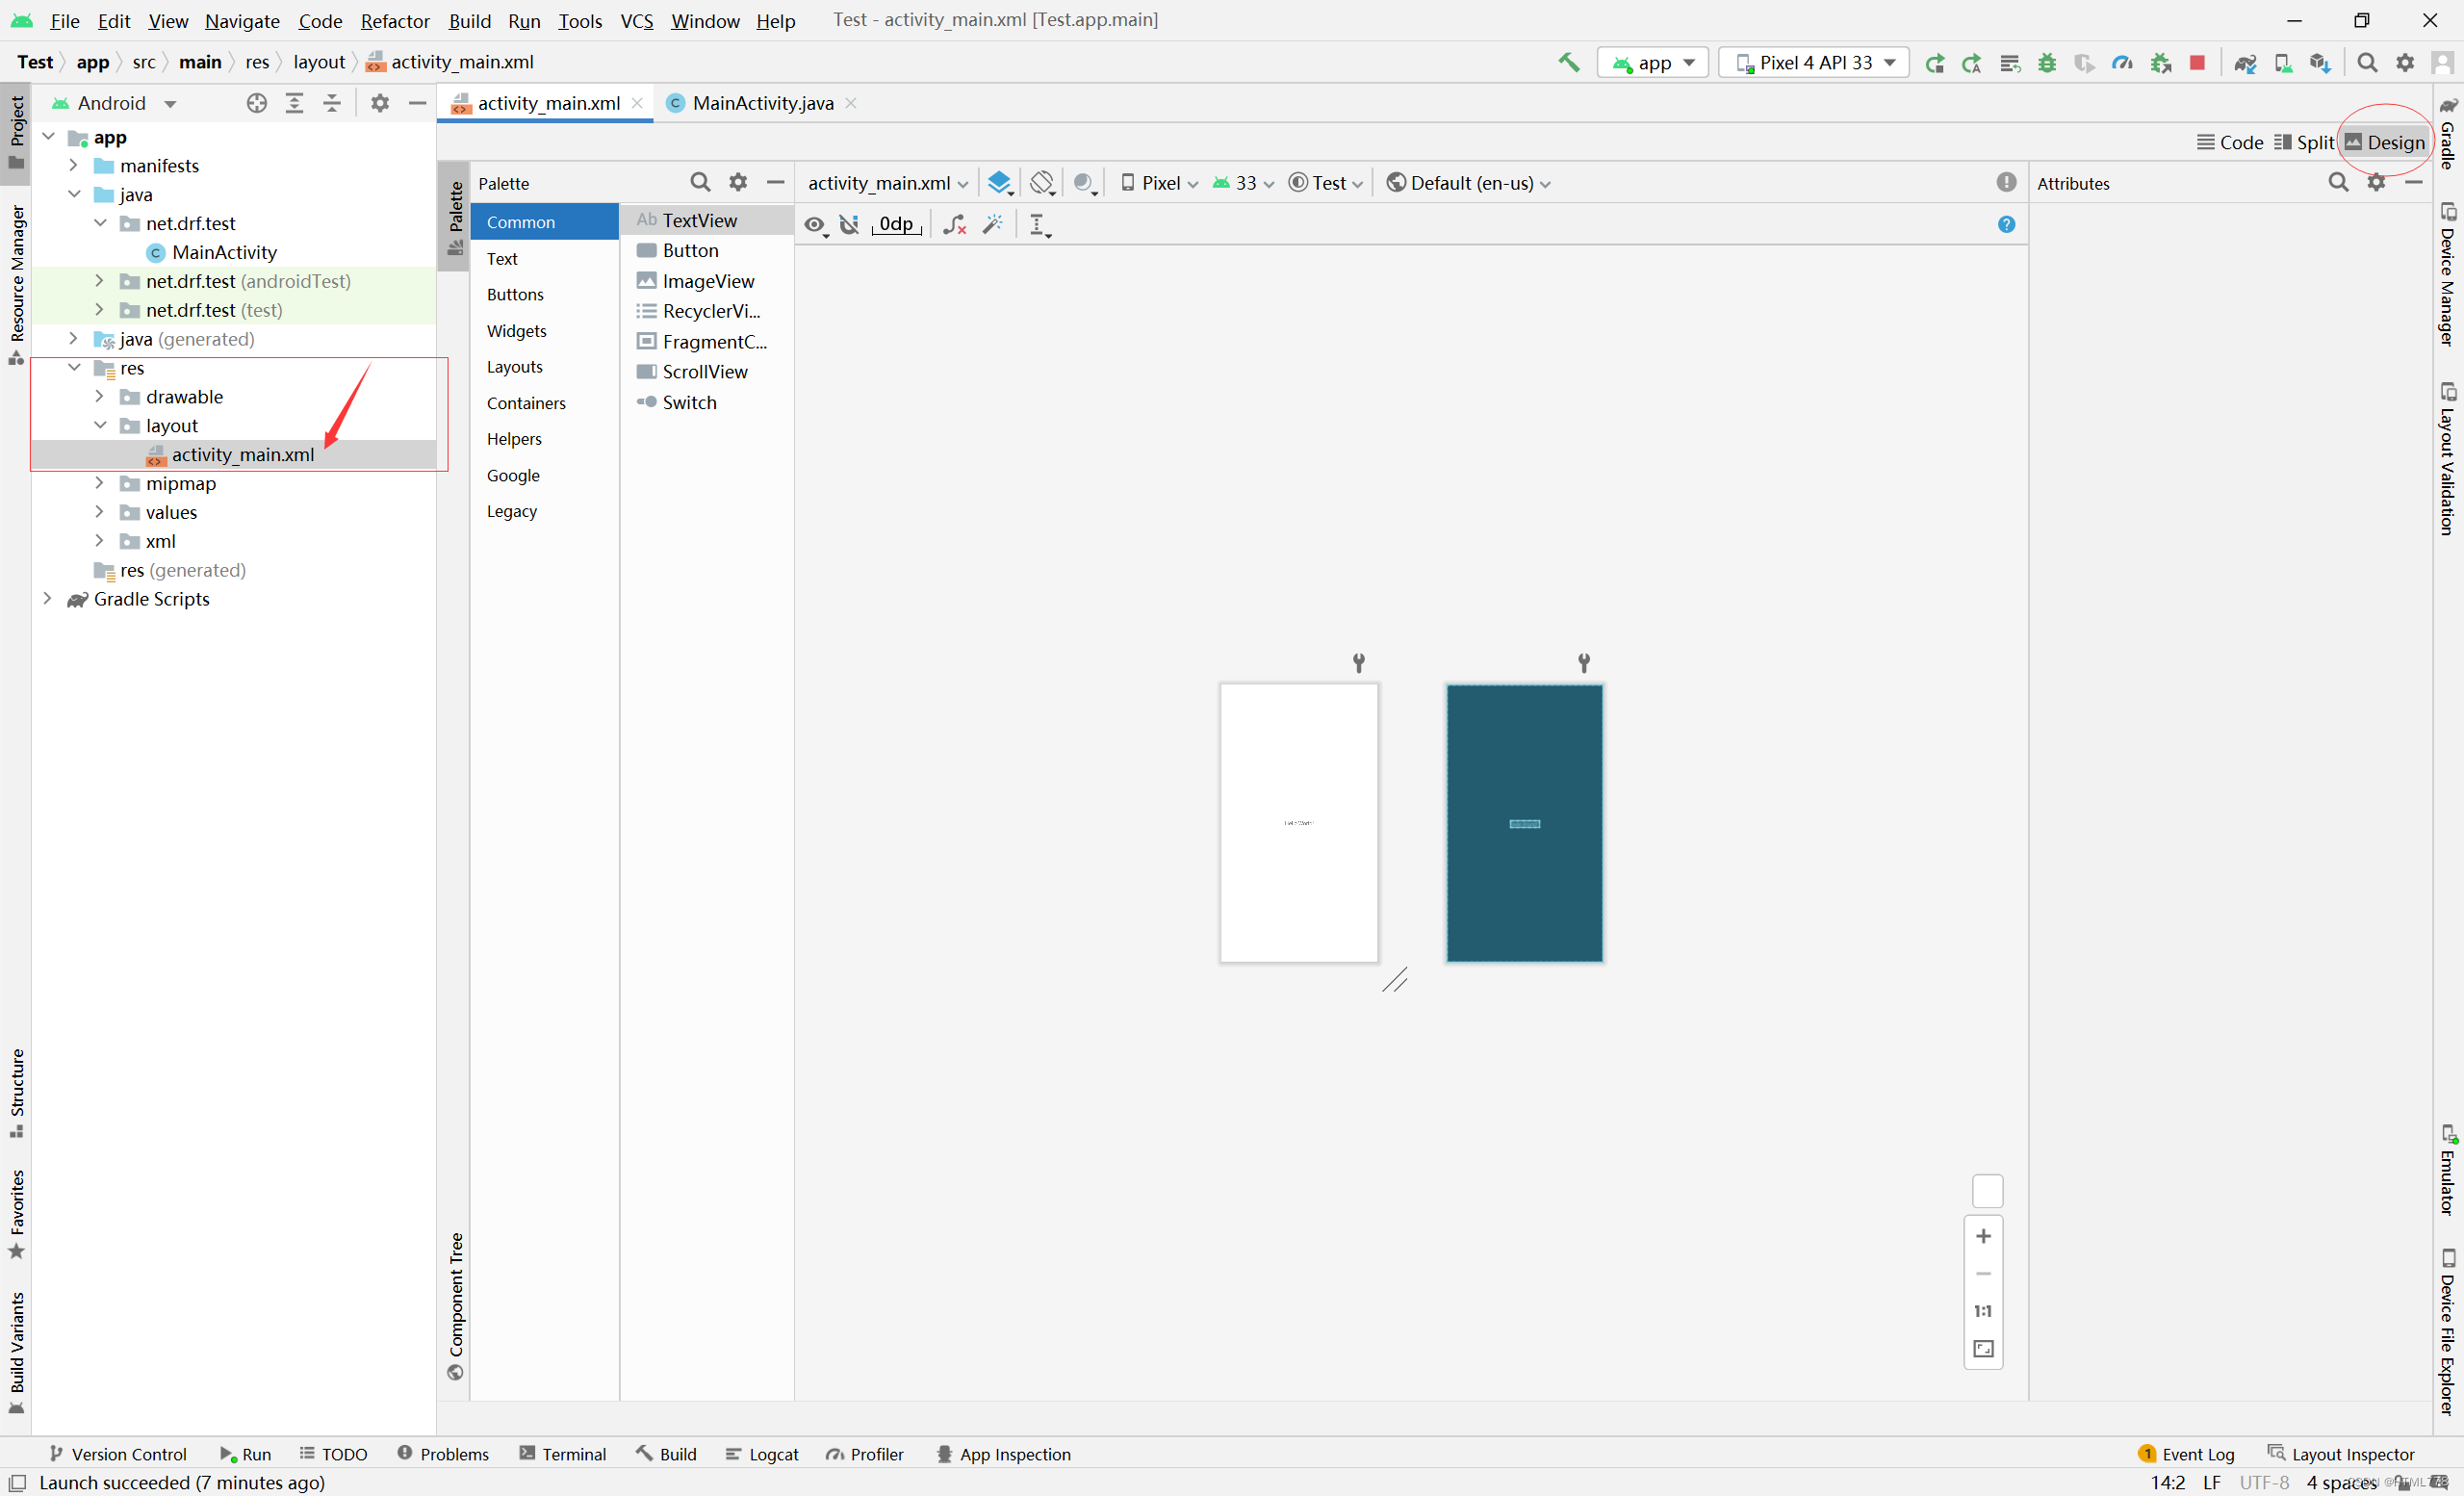Open the Logcat tool window
Screen dimensions: 2464x1496
point(762,1454)
